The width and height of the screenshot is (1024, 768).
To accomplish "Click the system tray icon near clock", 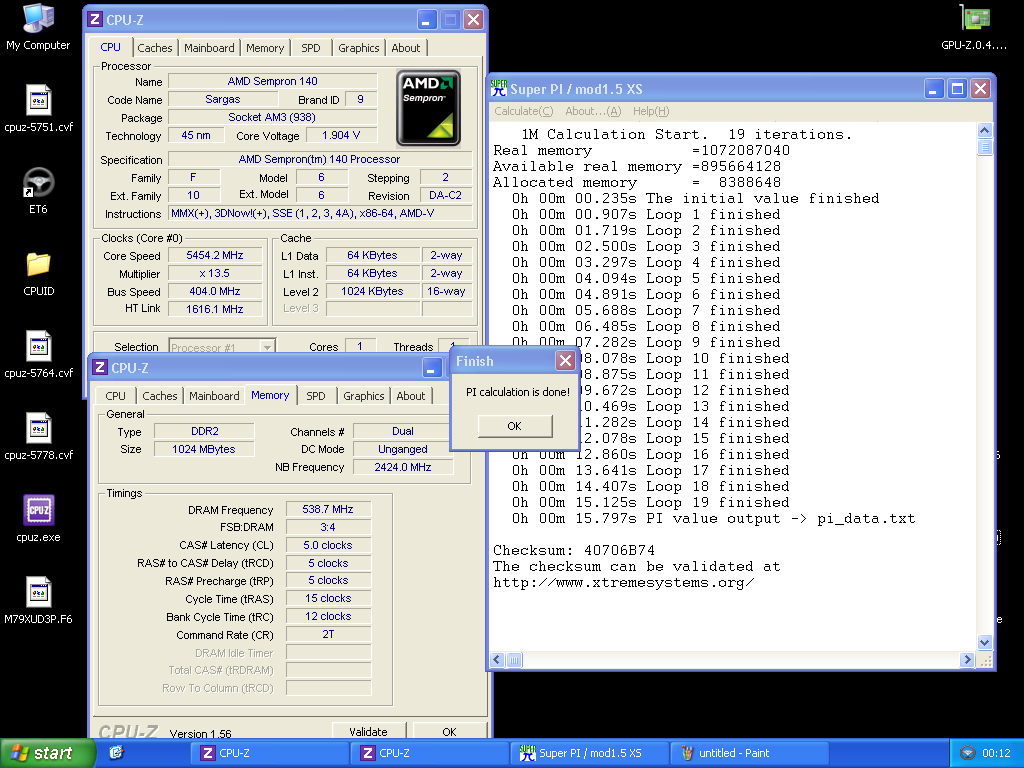I will pos(967,753).
